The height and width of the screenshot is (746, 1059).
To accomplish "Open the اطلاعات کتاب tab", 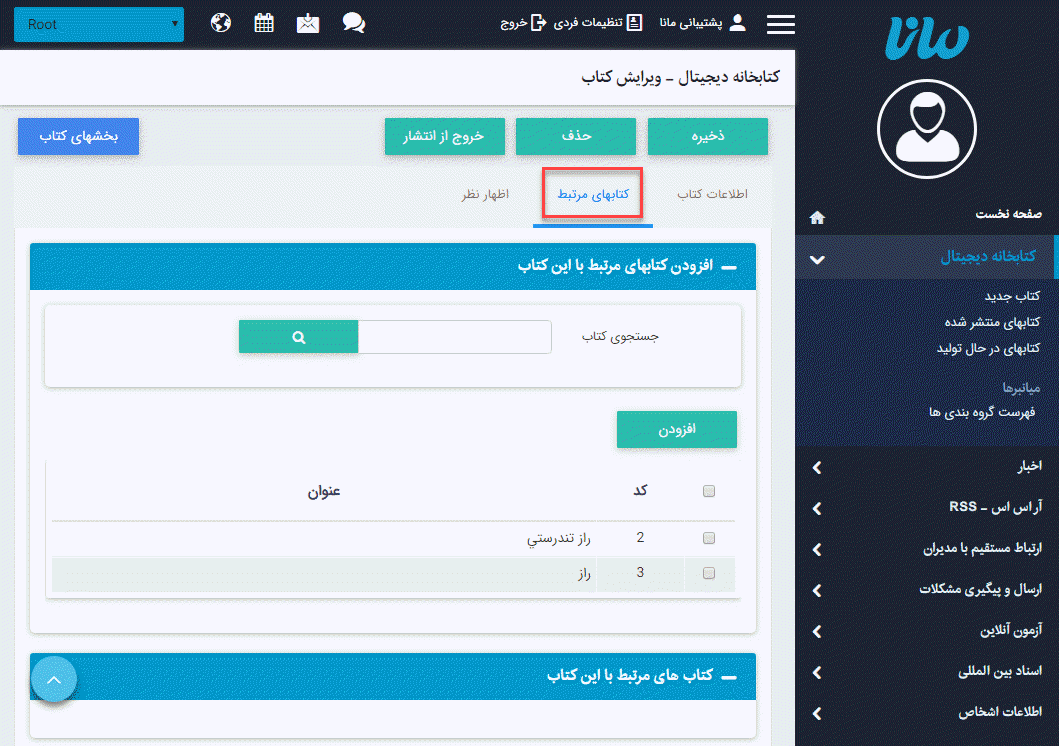I will [x=712, y=196].
